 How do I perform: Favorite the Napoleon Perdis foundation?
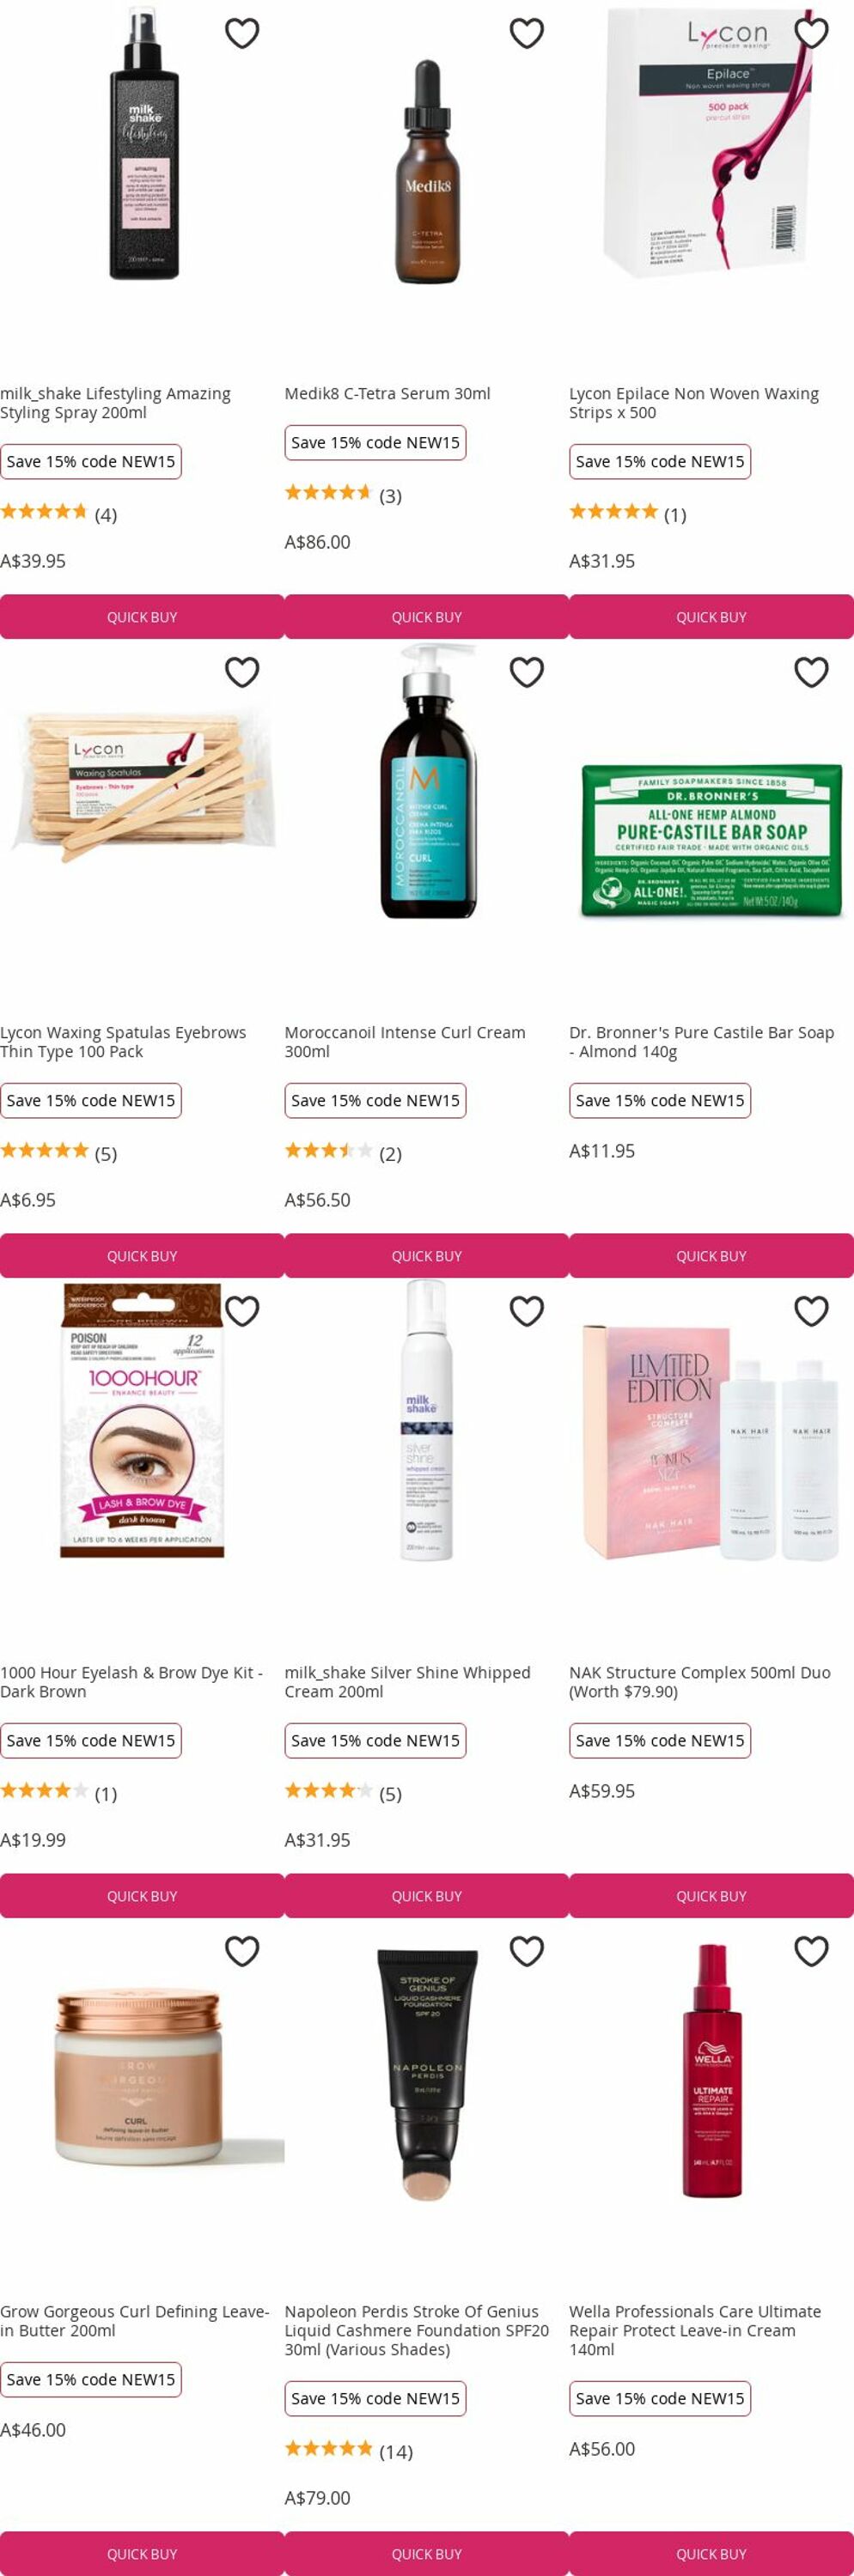526,1951
